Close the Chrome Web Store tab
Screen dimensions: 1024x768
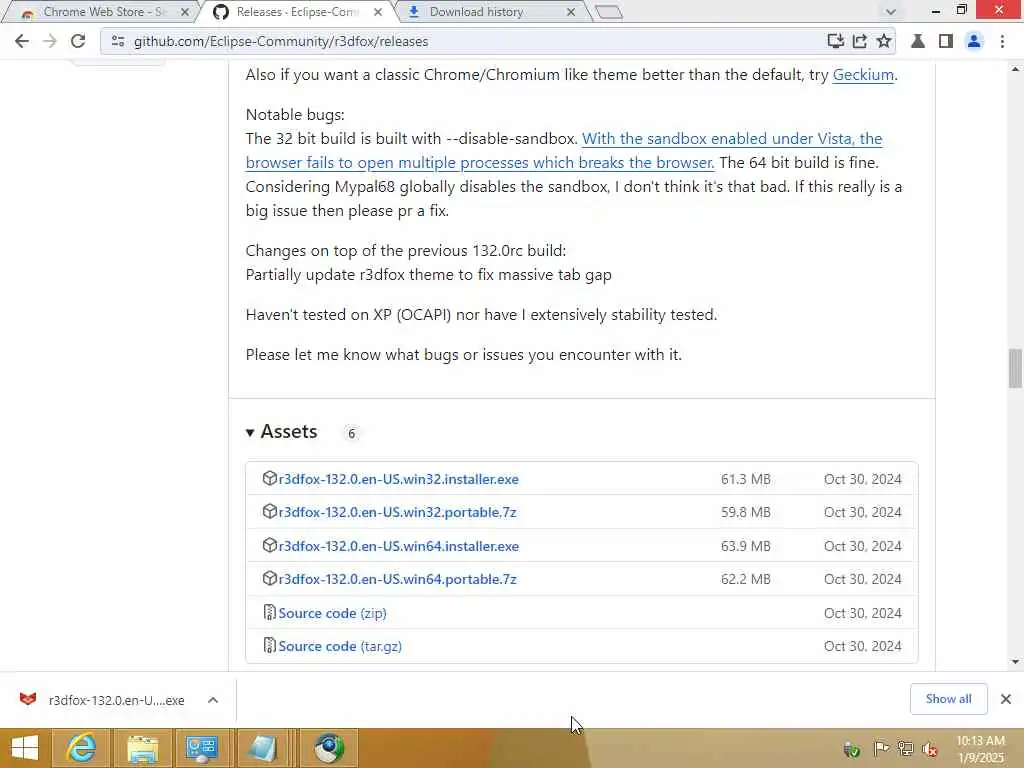click(x=185, y=12)
